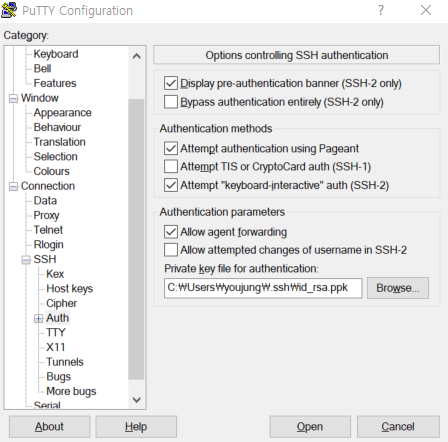Open TTY settings
The height and width of the screenshot is (442, 448).
(x=56, y=333)
